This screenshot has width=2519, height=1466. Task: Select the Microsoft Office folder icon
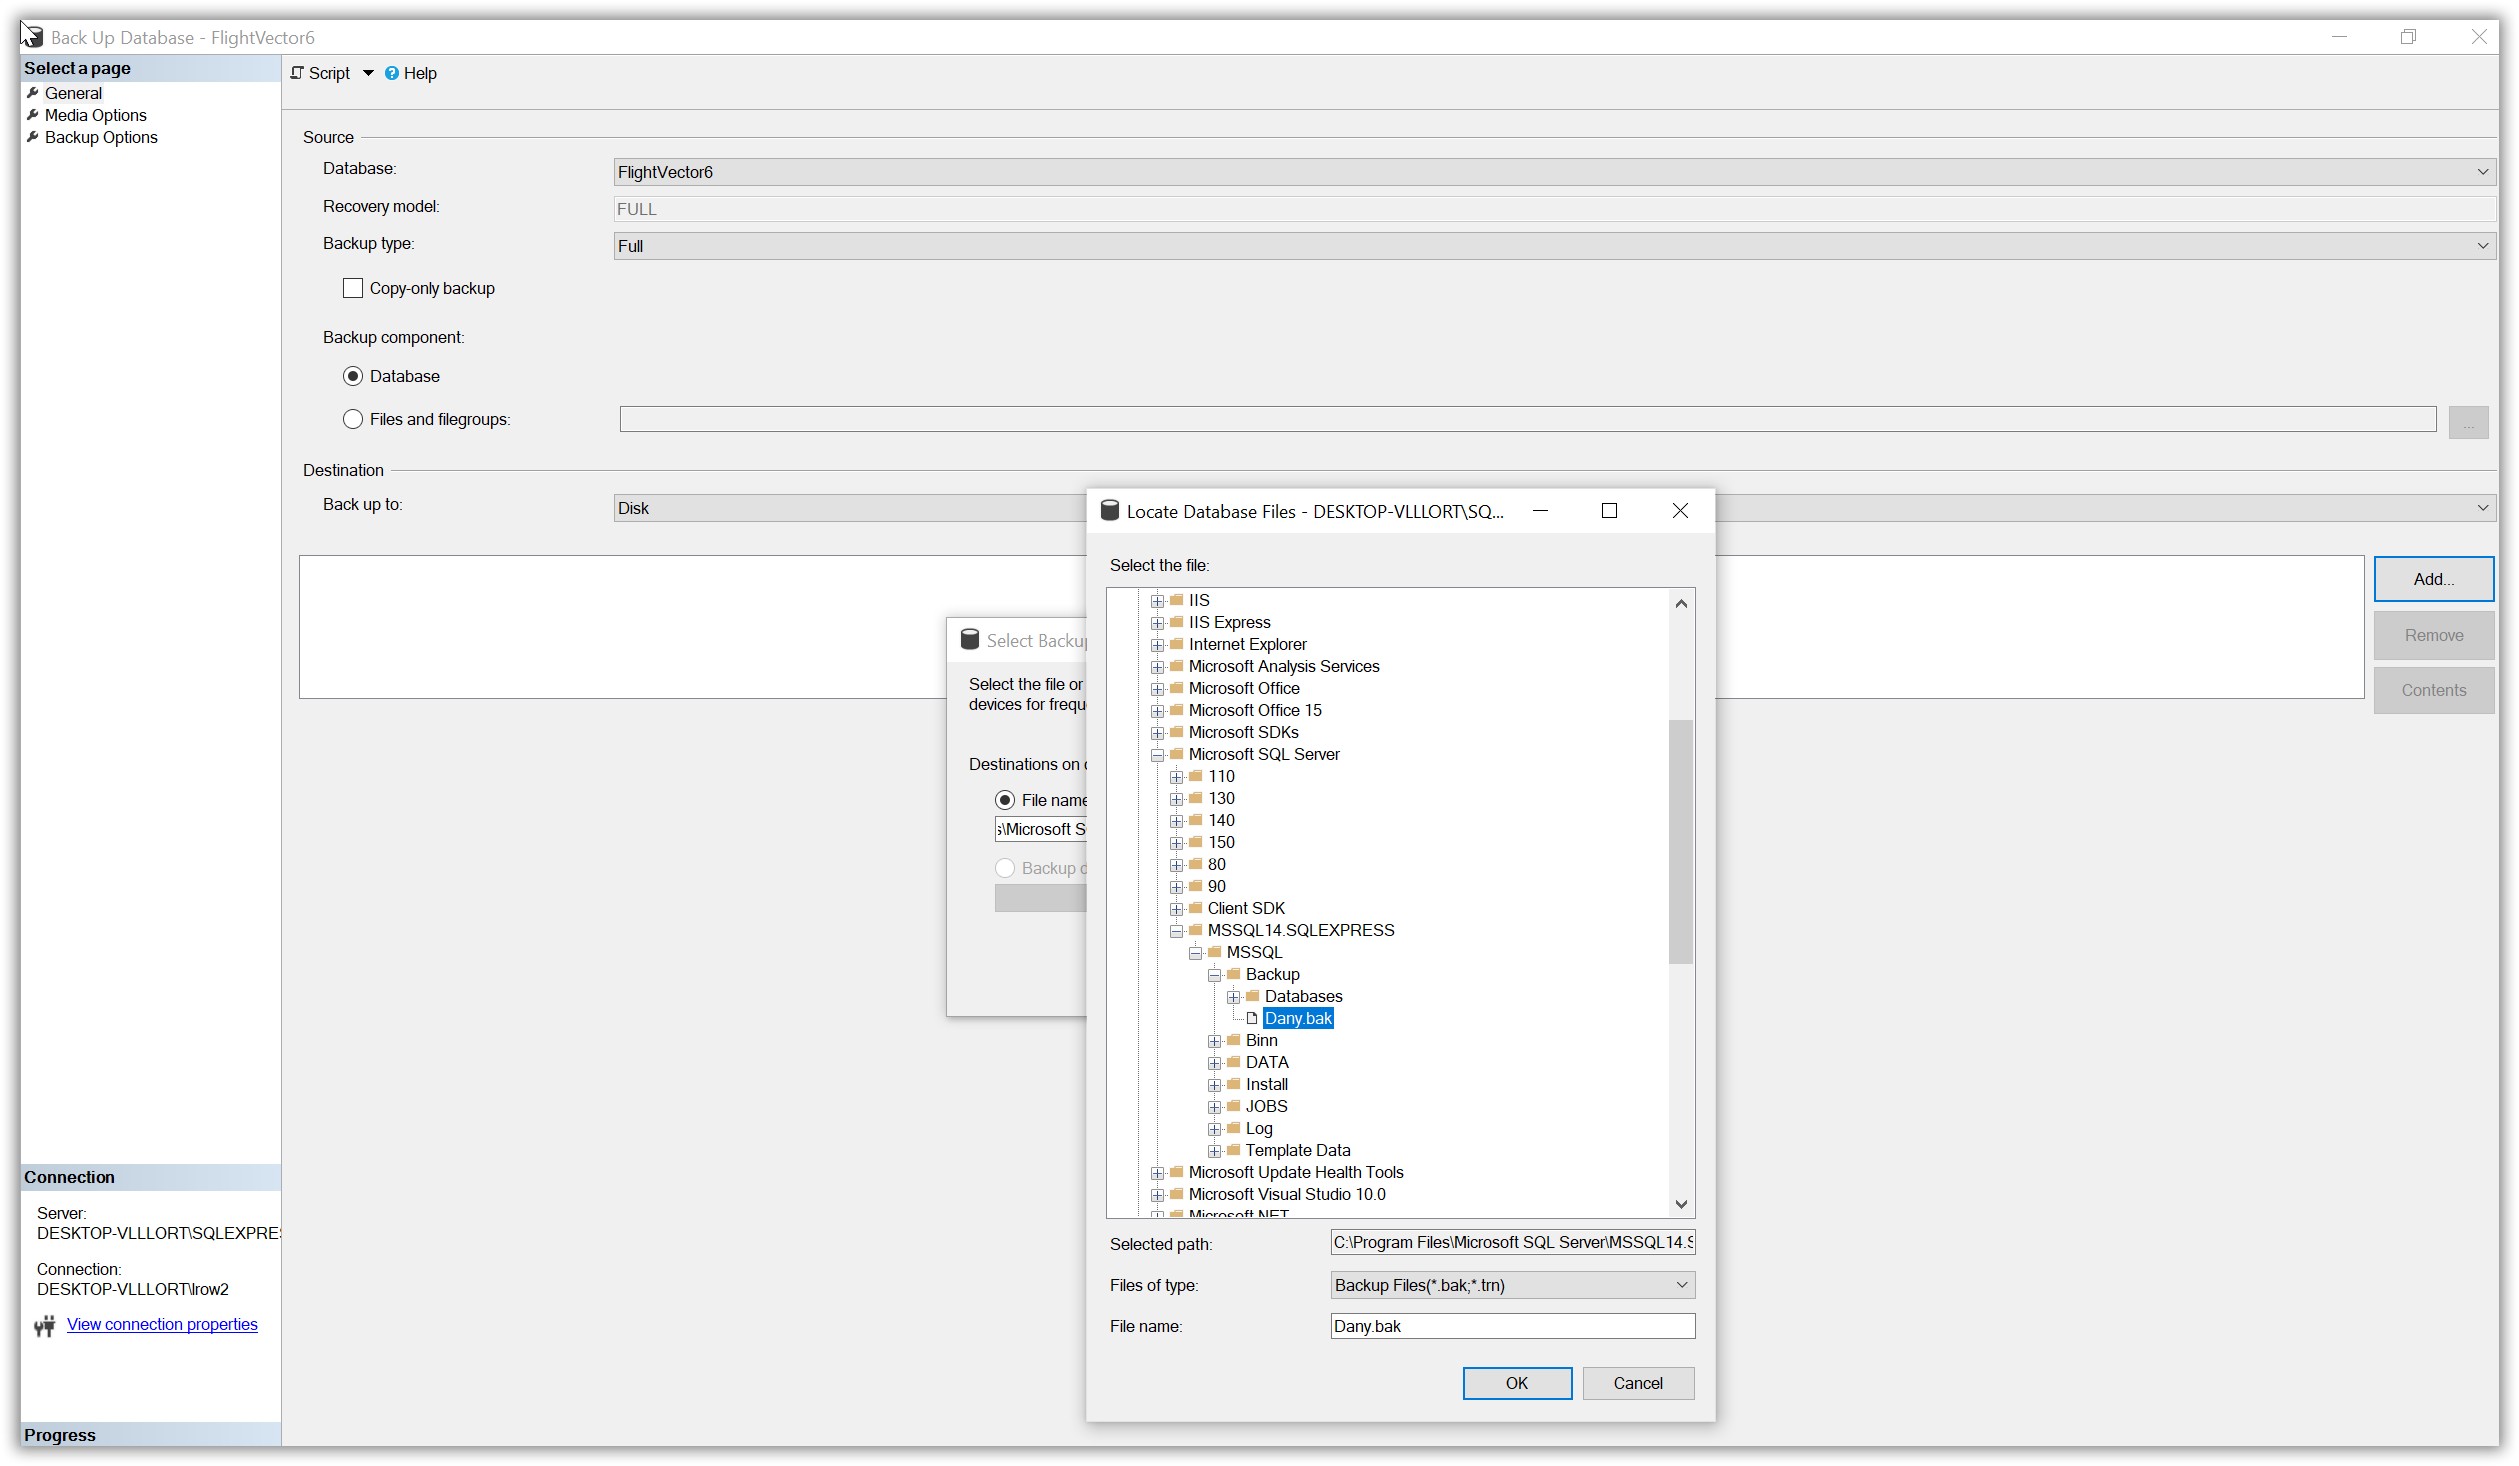(x=1176, y=688)
